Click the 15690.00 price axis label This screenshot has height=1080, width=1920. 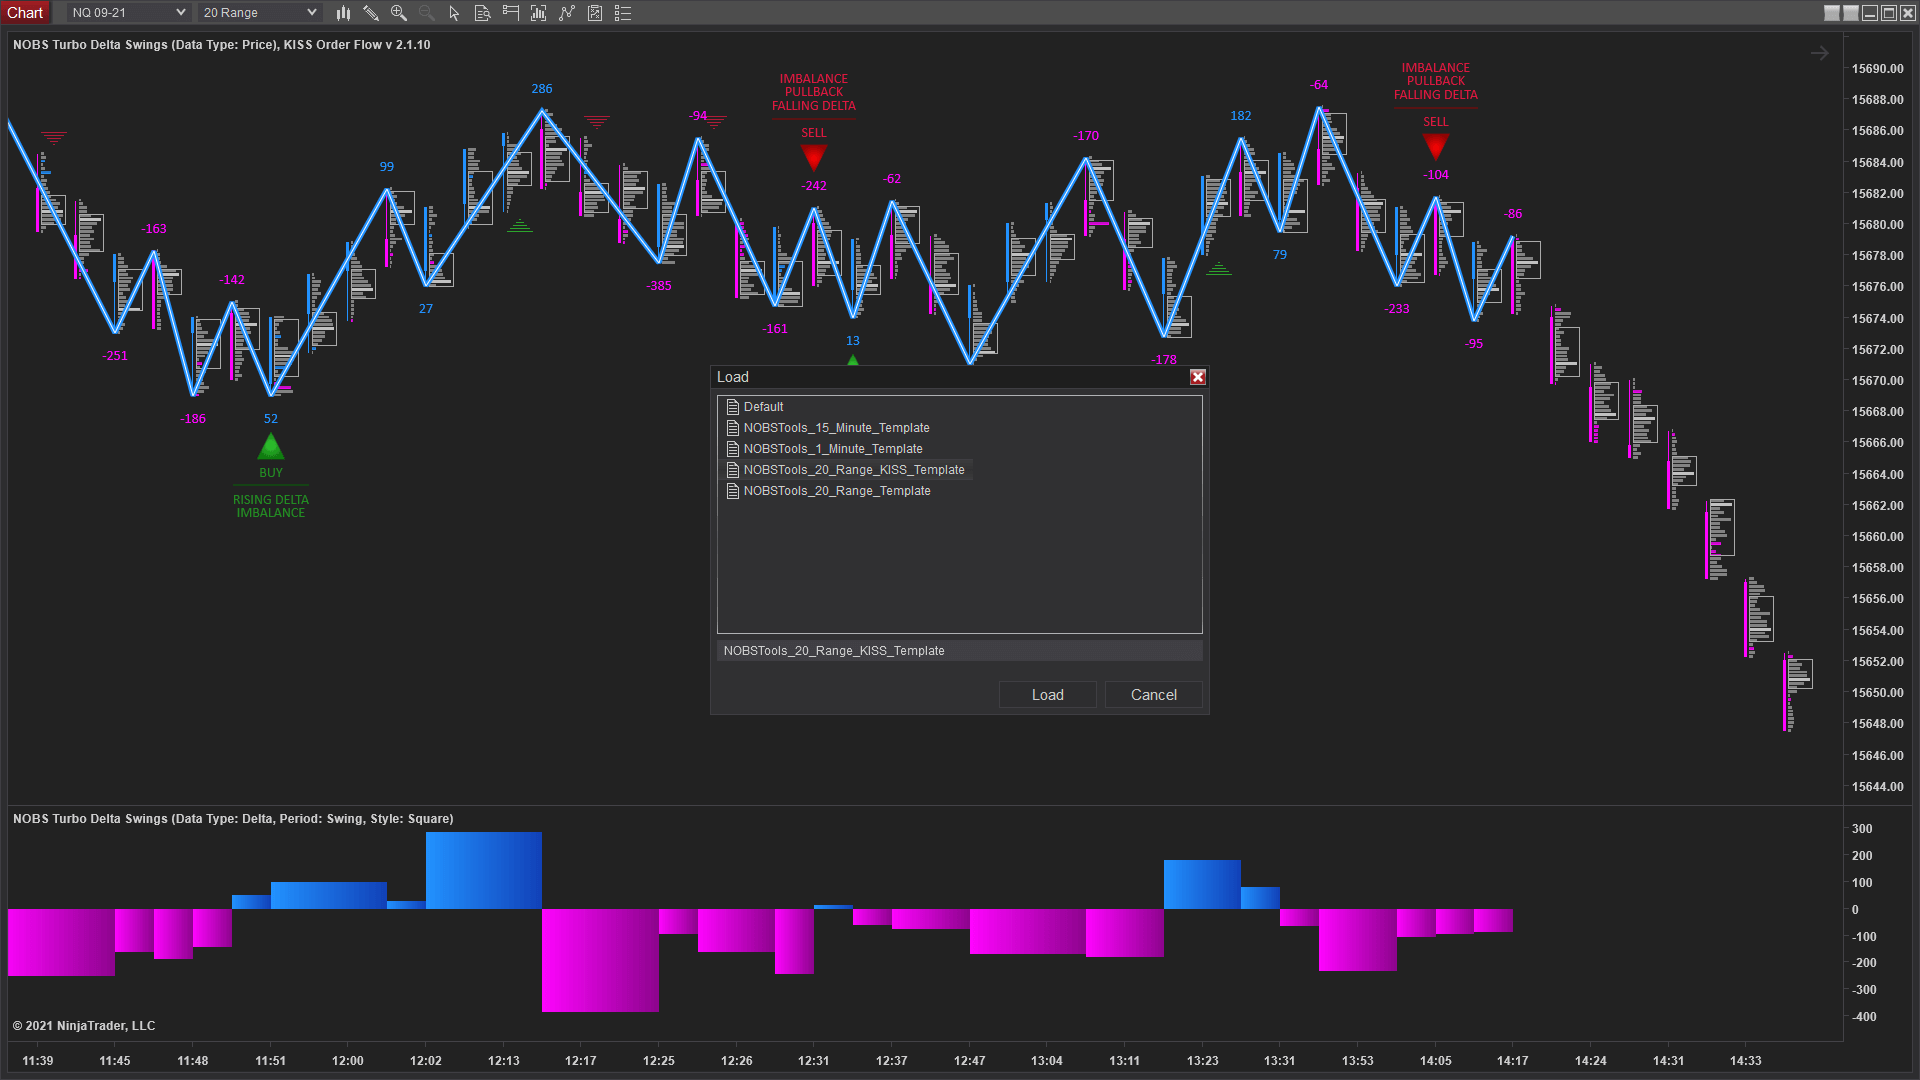point(1878,69)
